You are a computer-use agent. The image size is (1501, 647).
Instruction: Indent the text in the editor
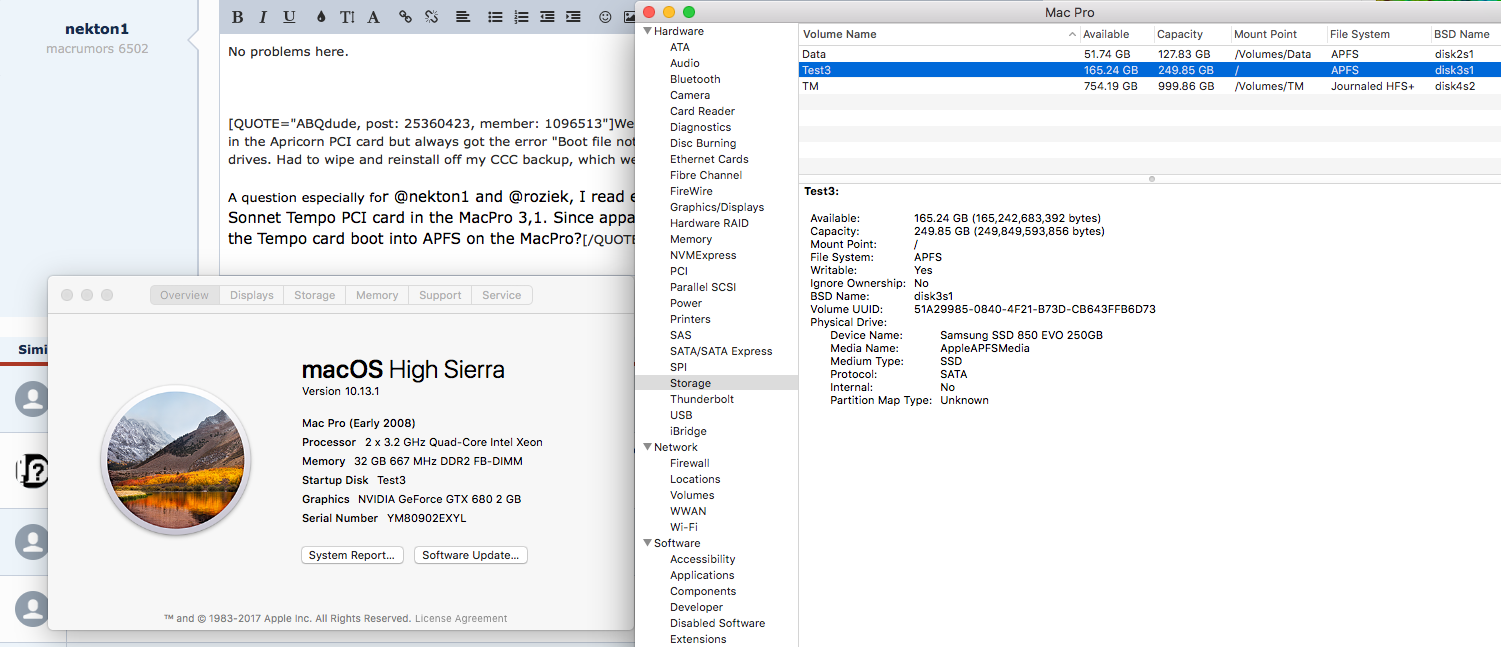pos(573,17)
